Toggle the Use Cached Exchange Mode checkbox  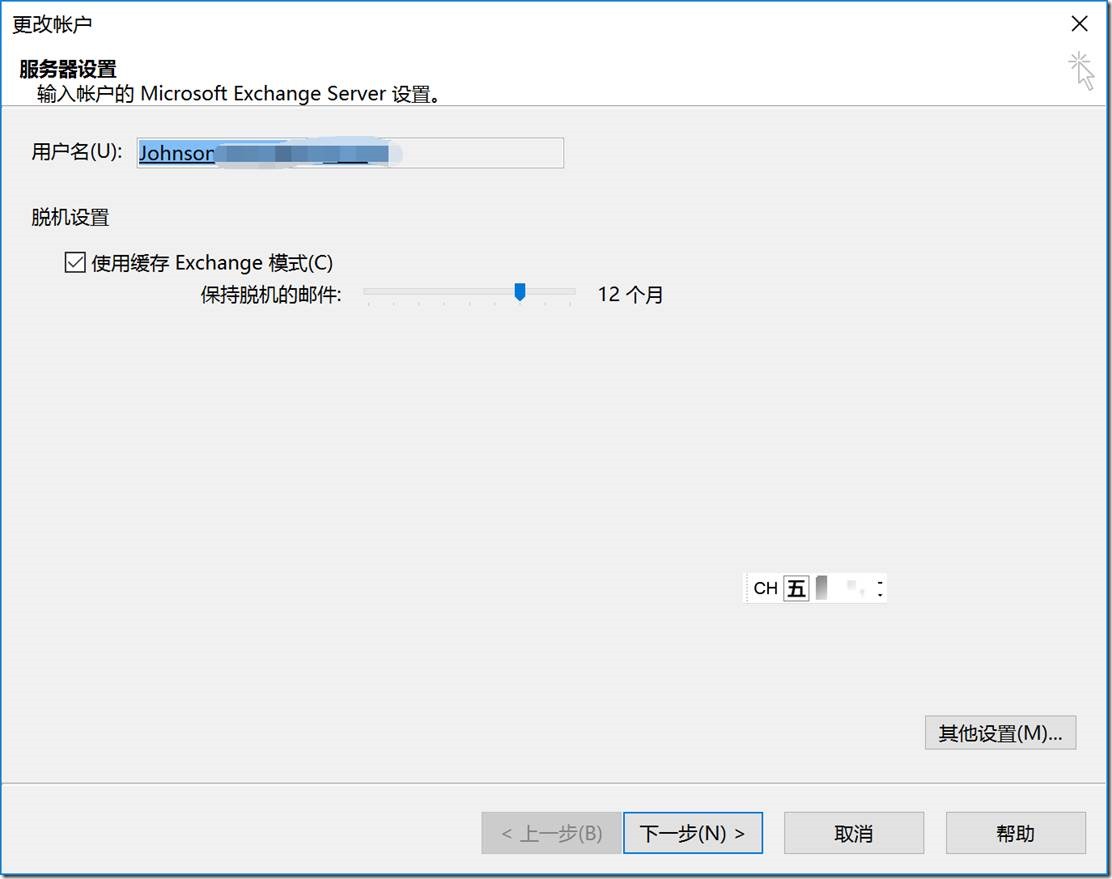click(74, 262)
